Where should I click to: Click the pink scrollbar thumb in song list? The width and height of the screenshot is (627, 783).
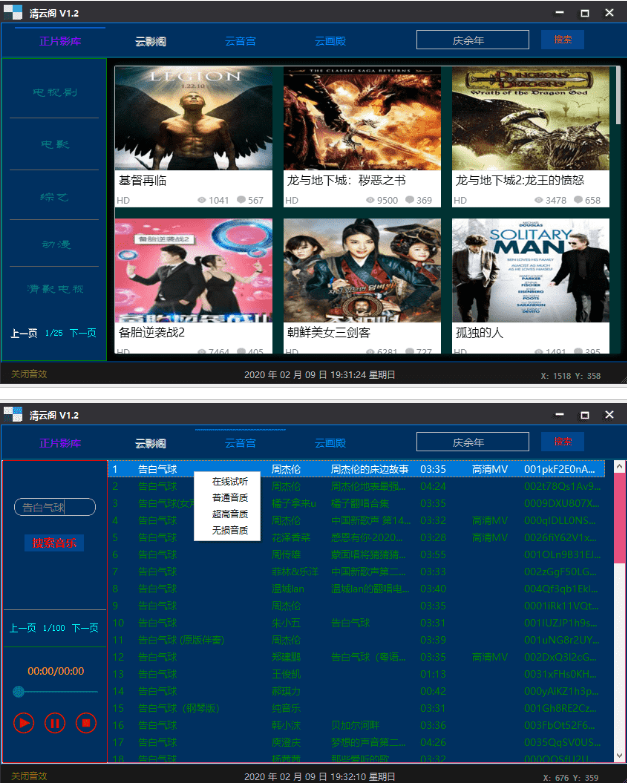click(x=620, y=517)
